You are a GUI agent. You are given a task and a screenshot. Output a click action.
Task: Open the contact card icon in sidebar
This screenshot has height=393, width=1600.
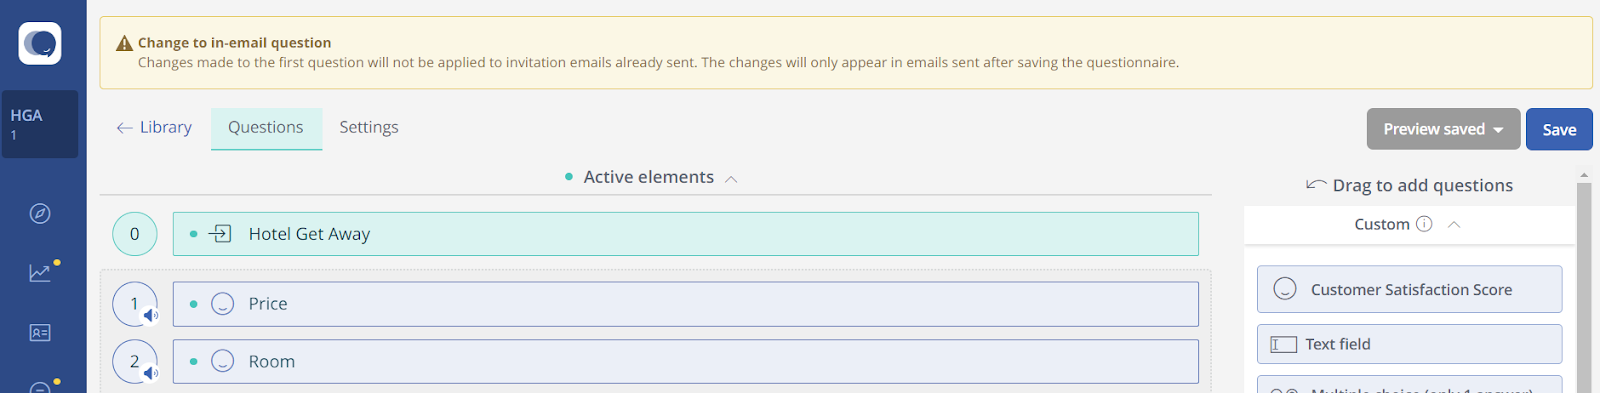(40, 333)
